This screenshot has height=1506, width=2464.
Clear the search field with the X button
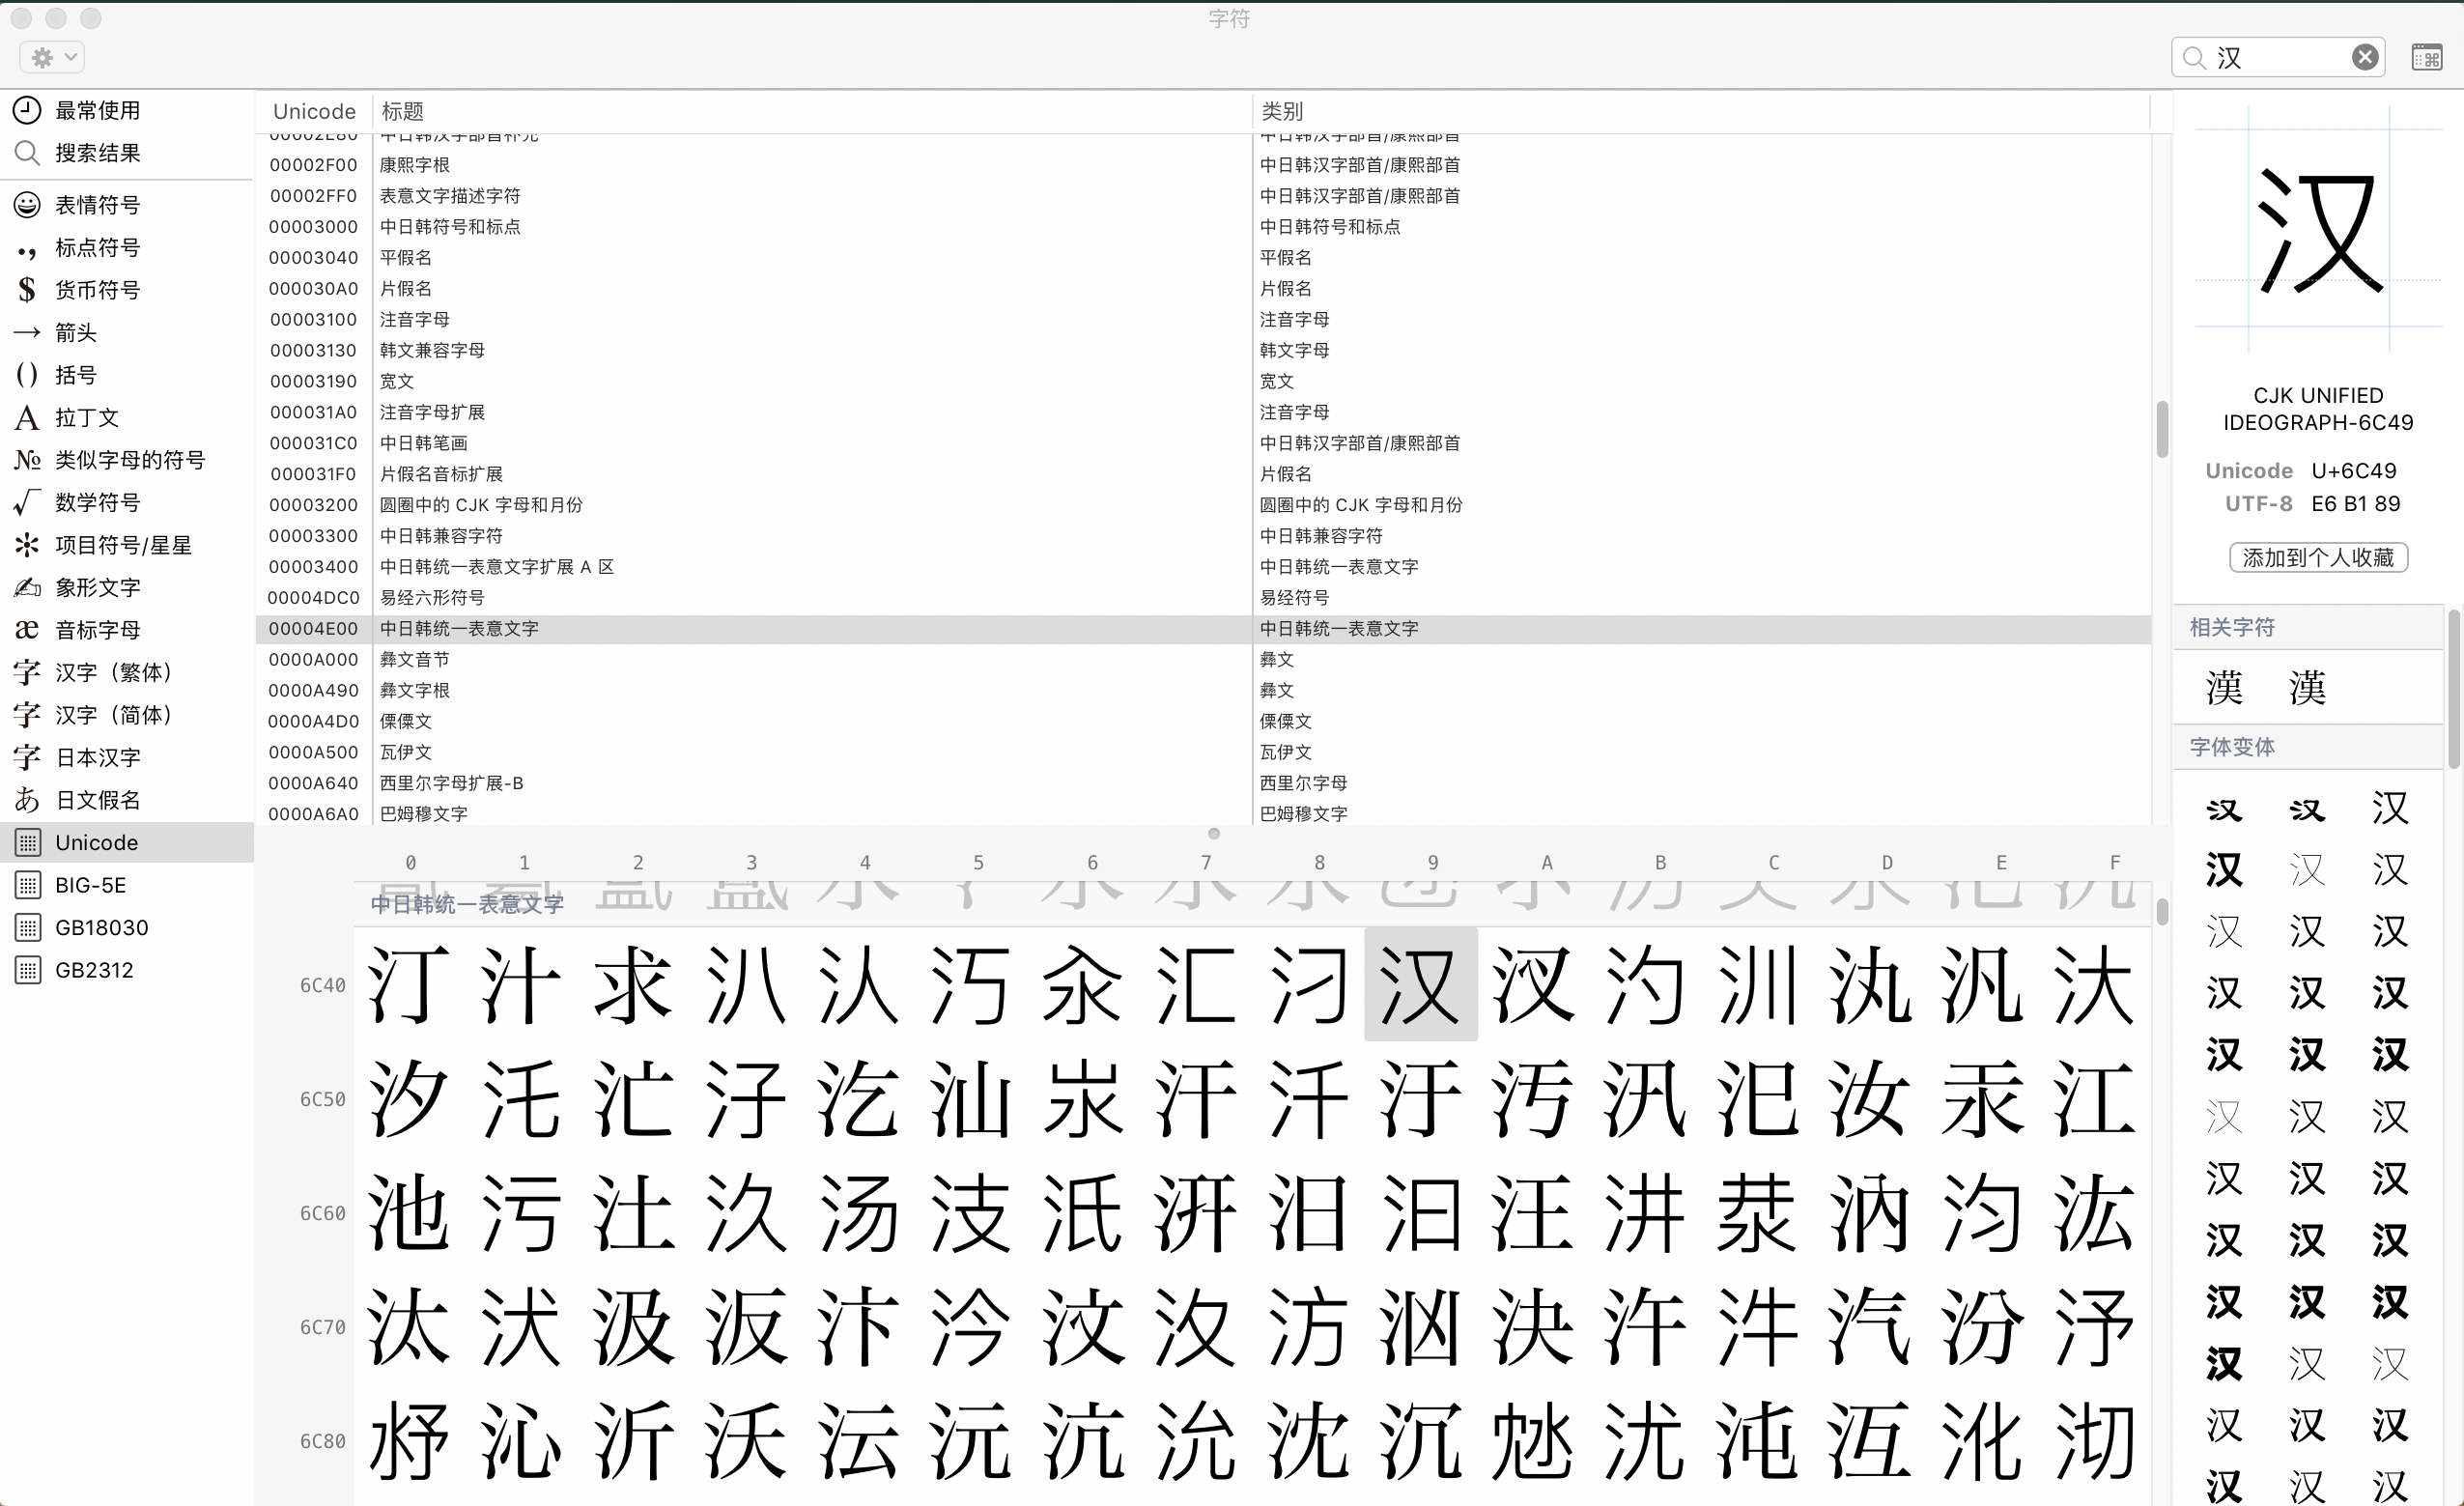pos(2364,57)
